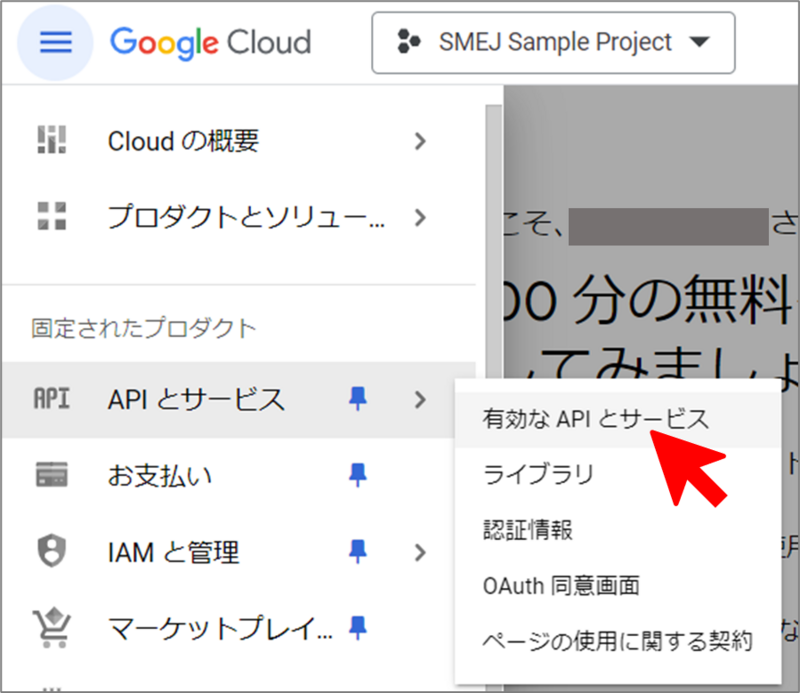This screenshot has width=800, height=693.
Task: Expand the IAM と管理 chevron
Action: pos(420,553)
